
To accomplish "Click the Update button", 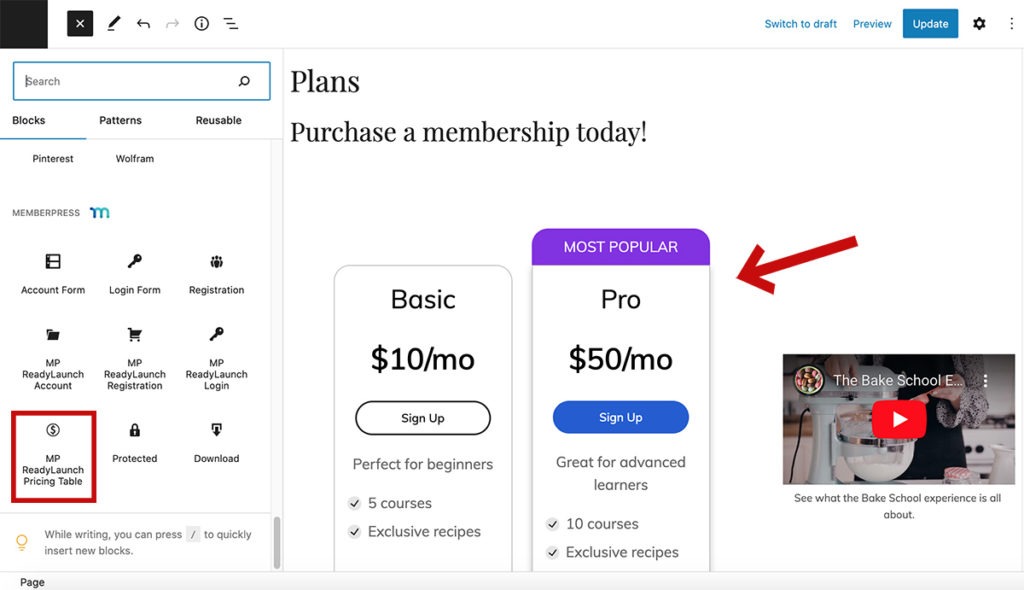I will point(930,23).
